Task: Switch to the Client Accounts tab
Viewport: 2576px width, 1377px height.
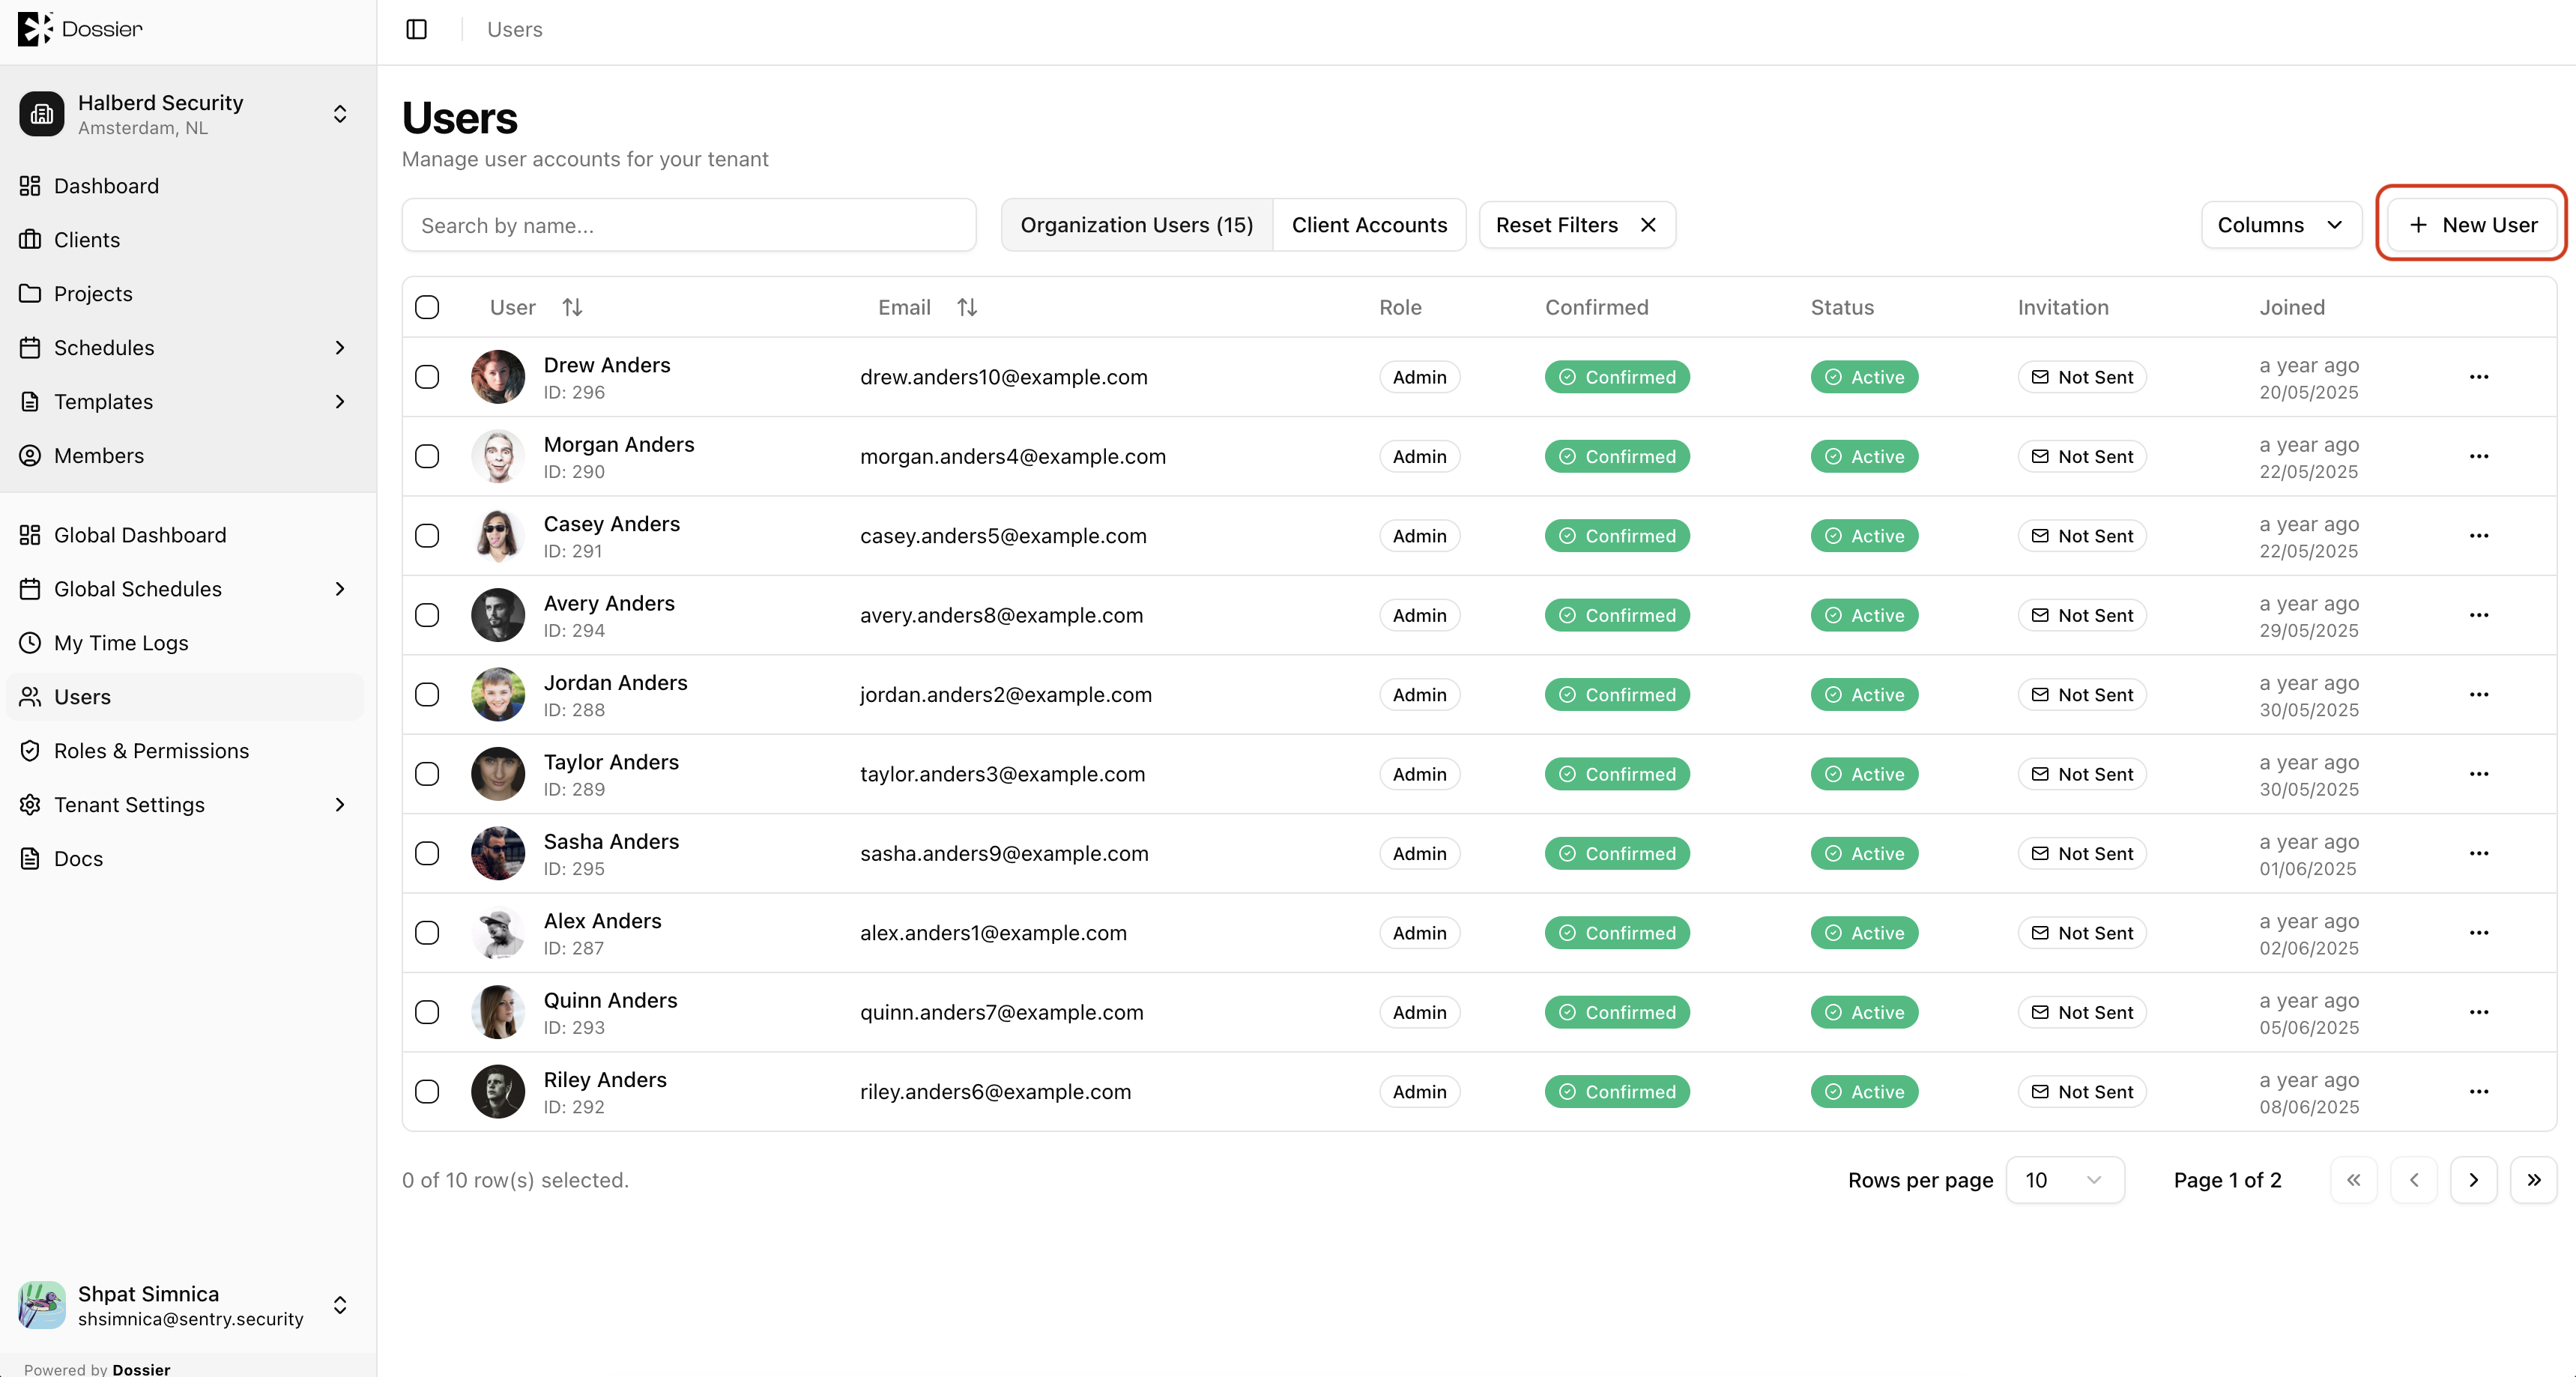Action: pyautogui.click(x=1369, y=225)
